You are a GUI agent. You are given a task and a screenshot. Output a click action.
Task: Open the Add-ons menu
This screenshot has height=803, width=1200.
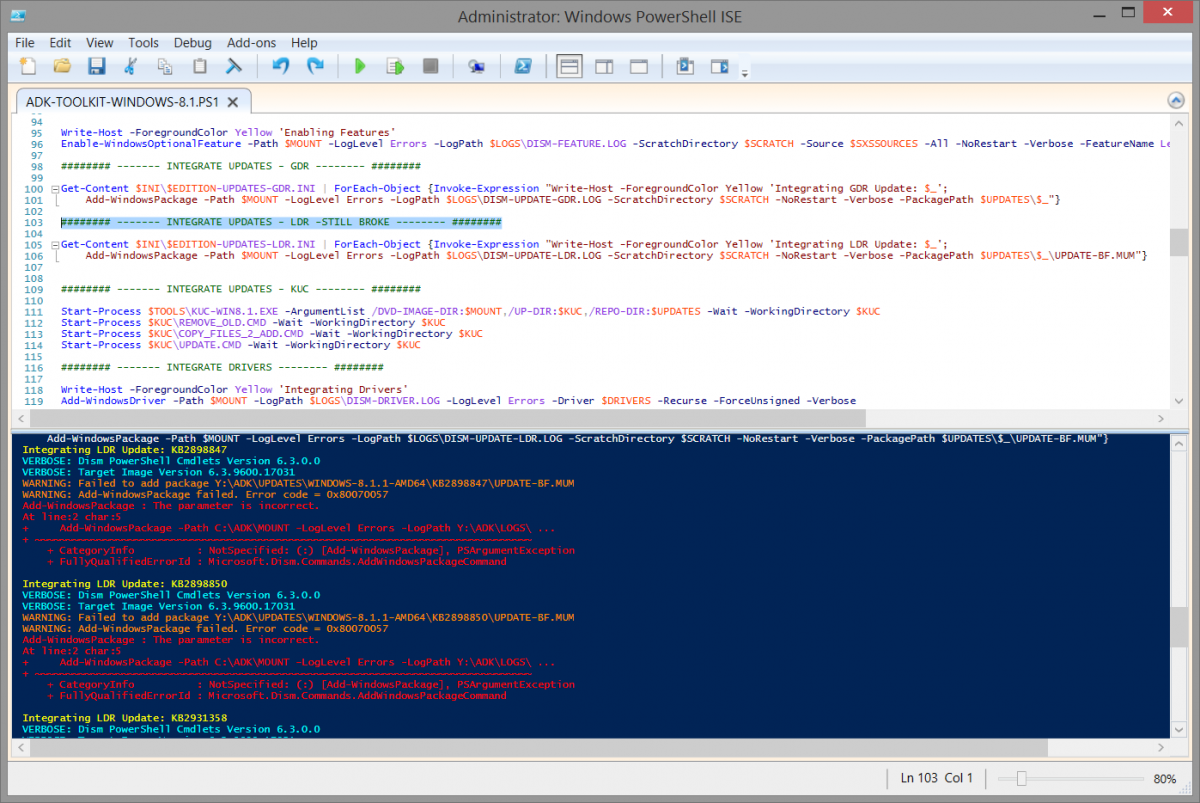(x=251, y=43)
